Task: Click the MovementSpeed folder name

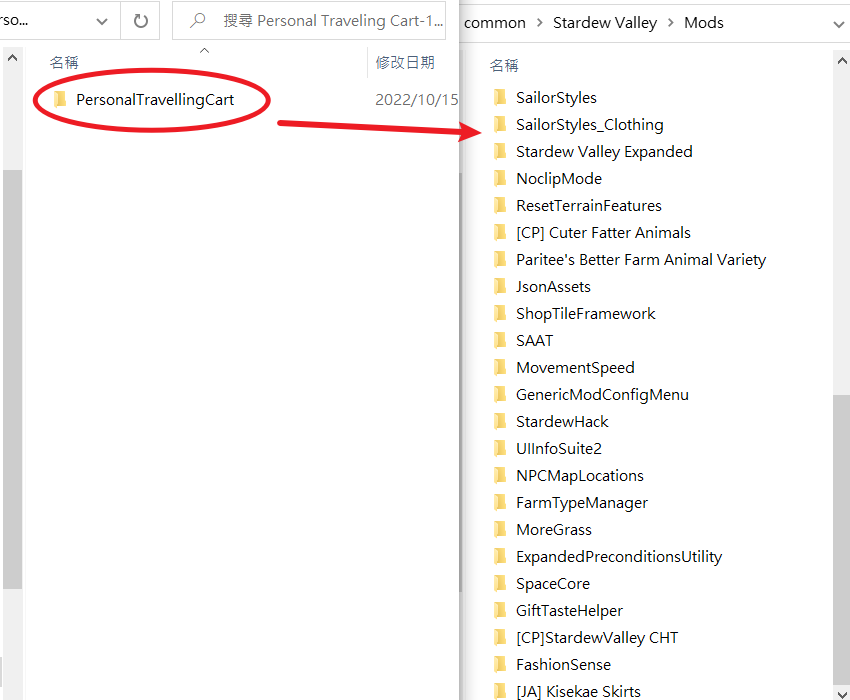Action: click(x=575, y=368)
